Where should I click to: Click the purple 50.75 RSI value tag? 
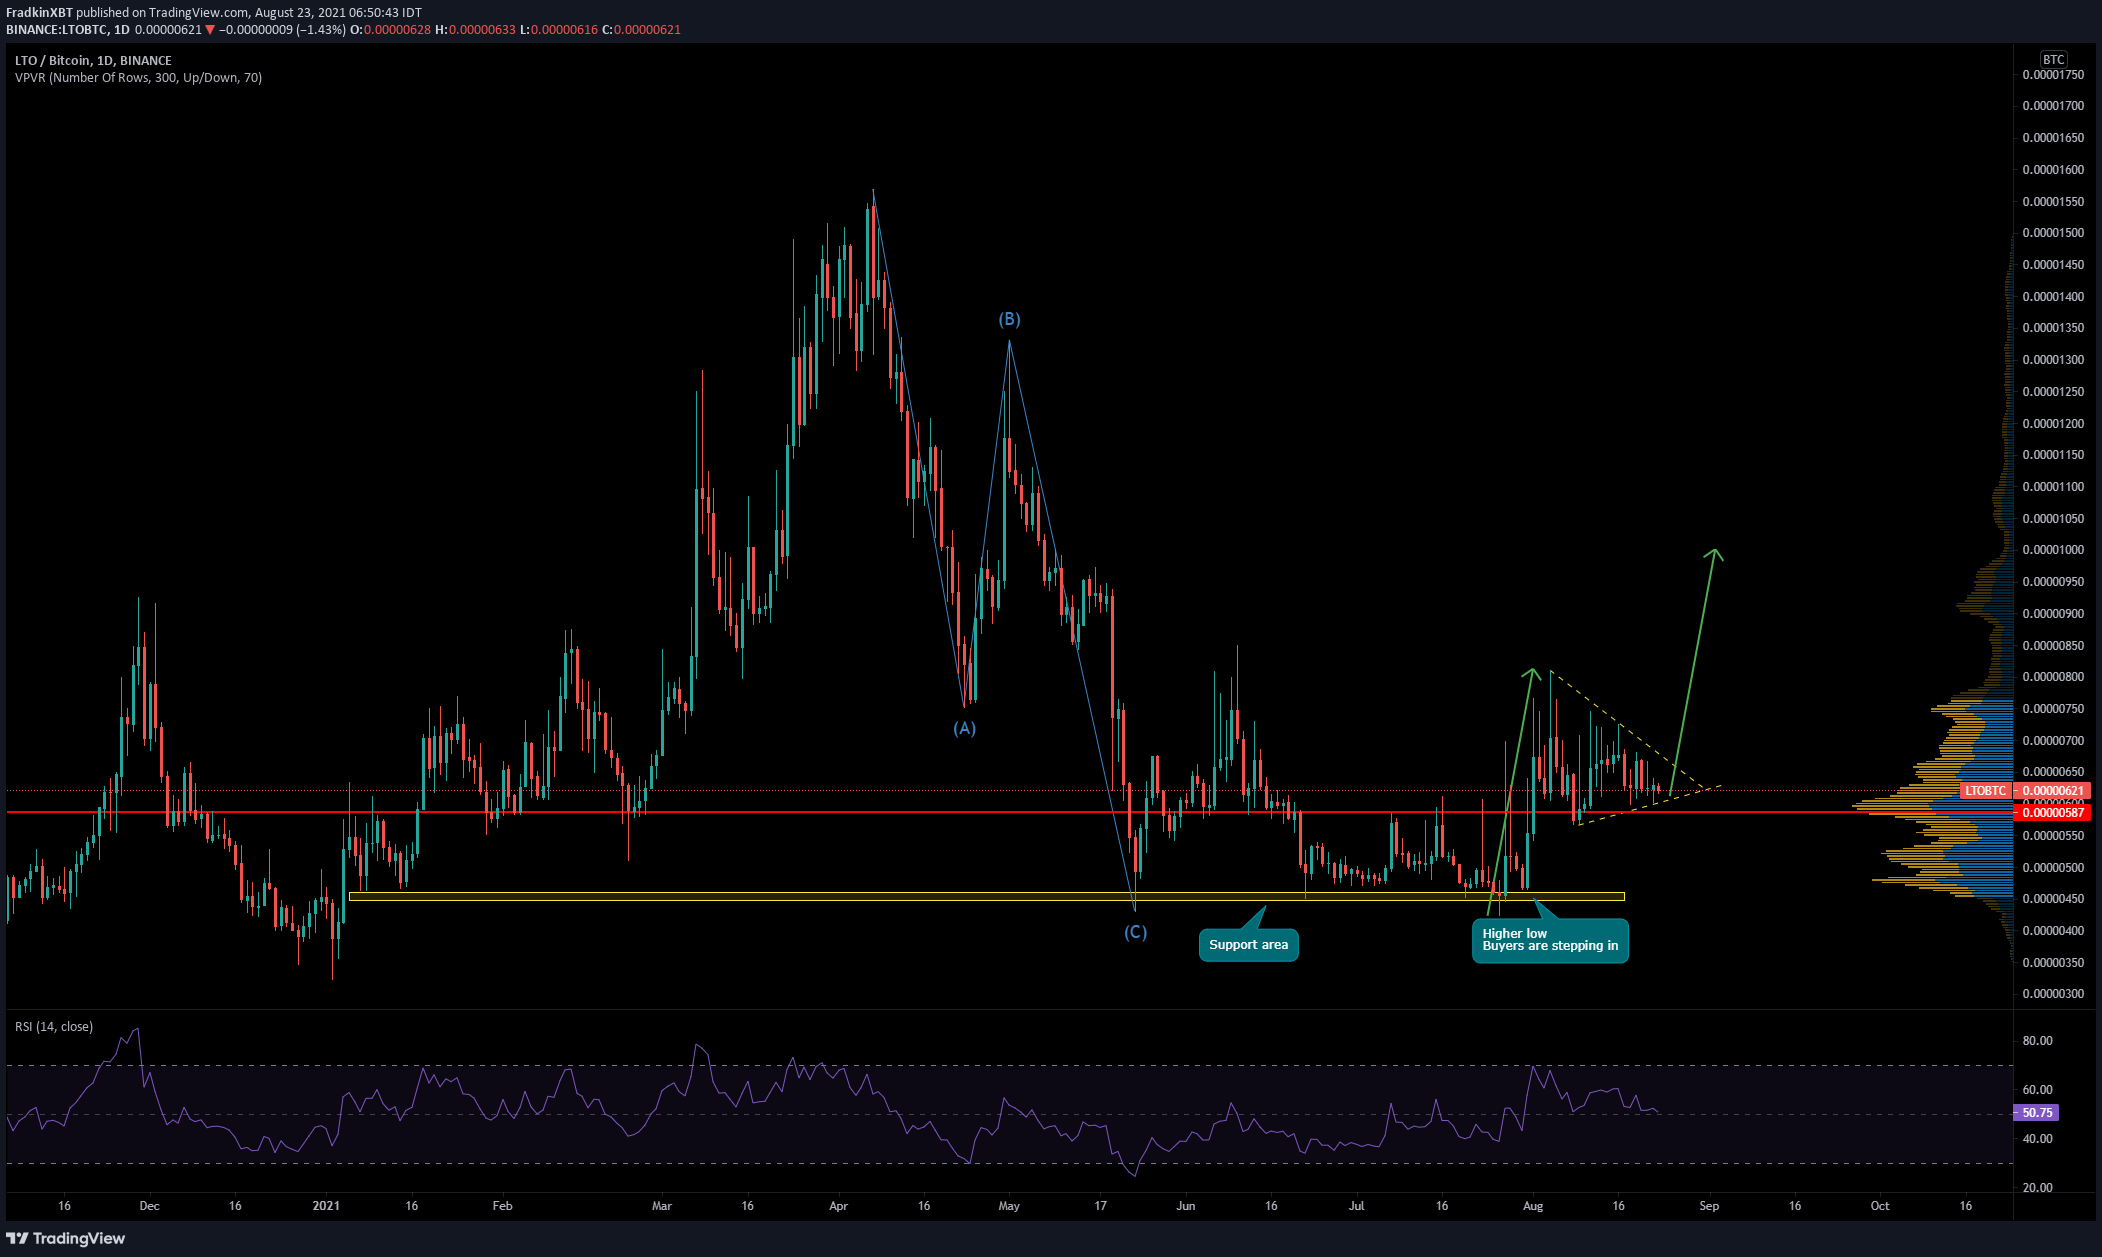[2037, 1112]
